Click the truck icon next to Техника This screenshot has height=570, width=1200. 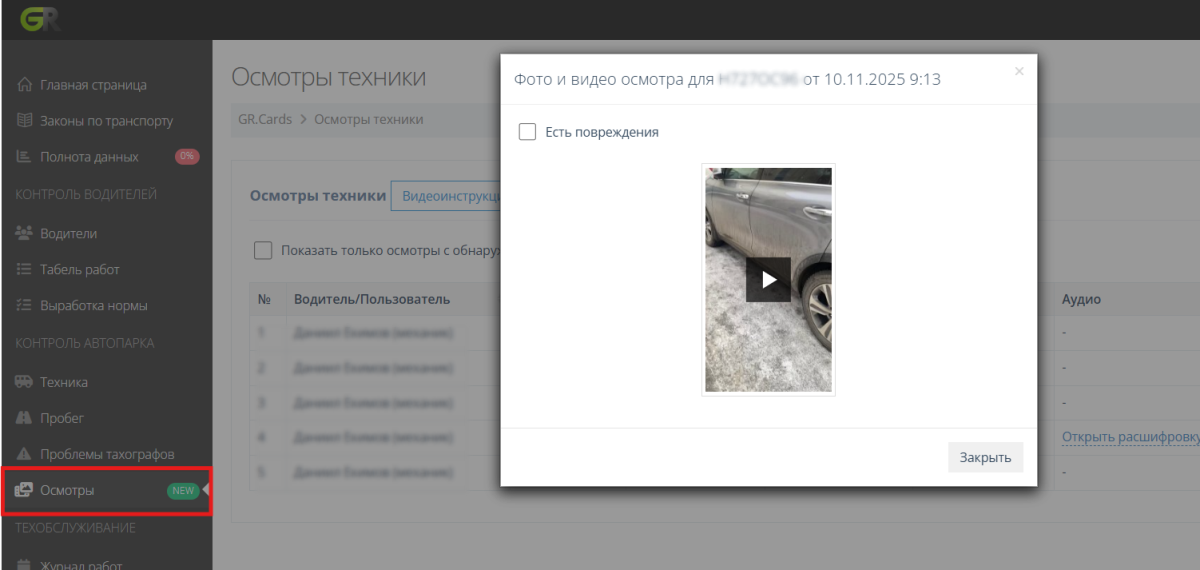click(x=25, y=382)
